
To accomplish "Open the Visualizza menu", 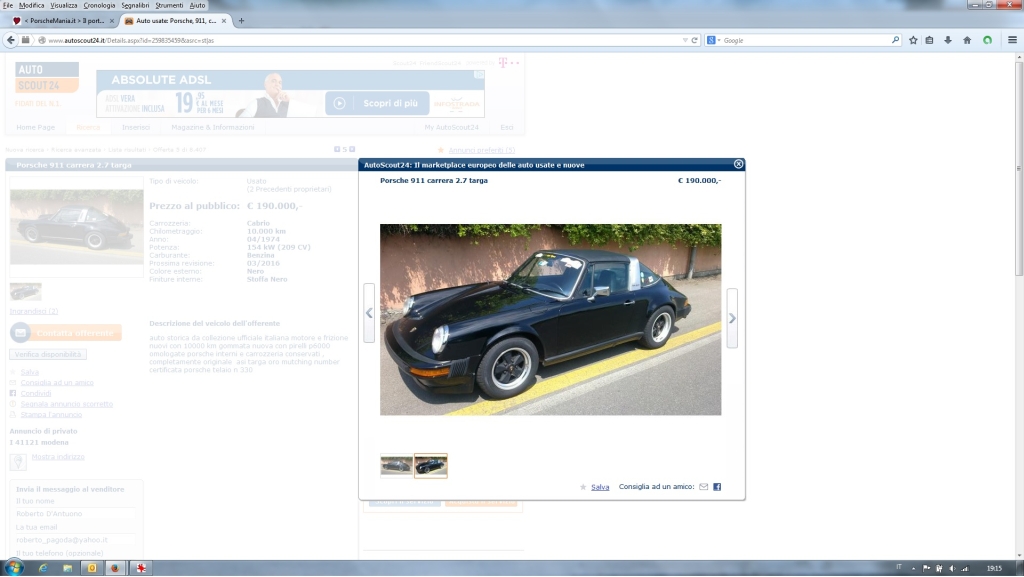I will (x=63, y=5).
